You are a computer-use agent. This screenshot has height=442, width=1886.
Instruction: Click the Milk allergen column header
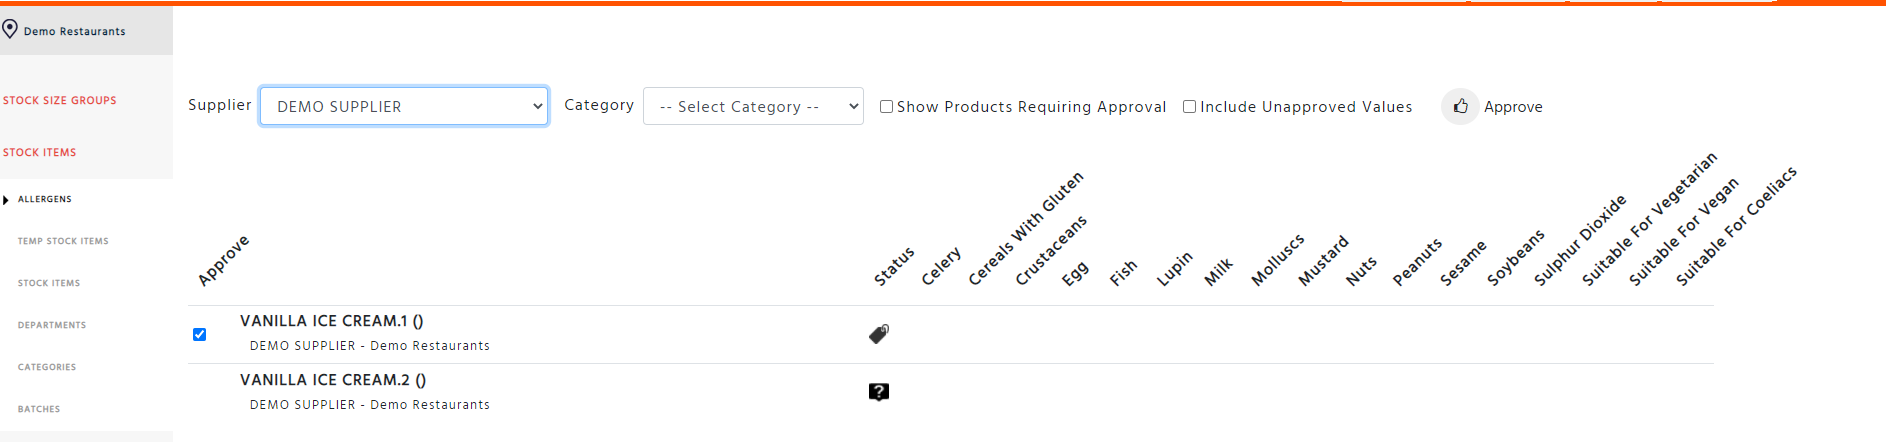(x=1218, y=272)
